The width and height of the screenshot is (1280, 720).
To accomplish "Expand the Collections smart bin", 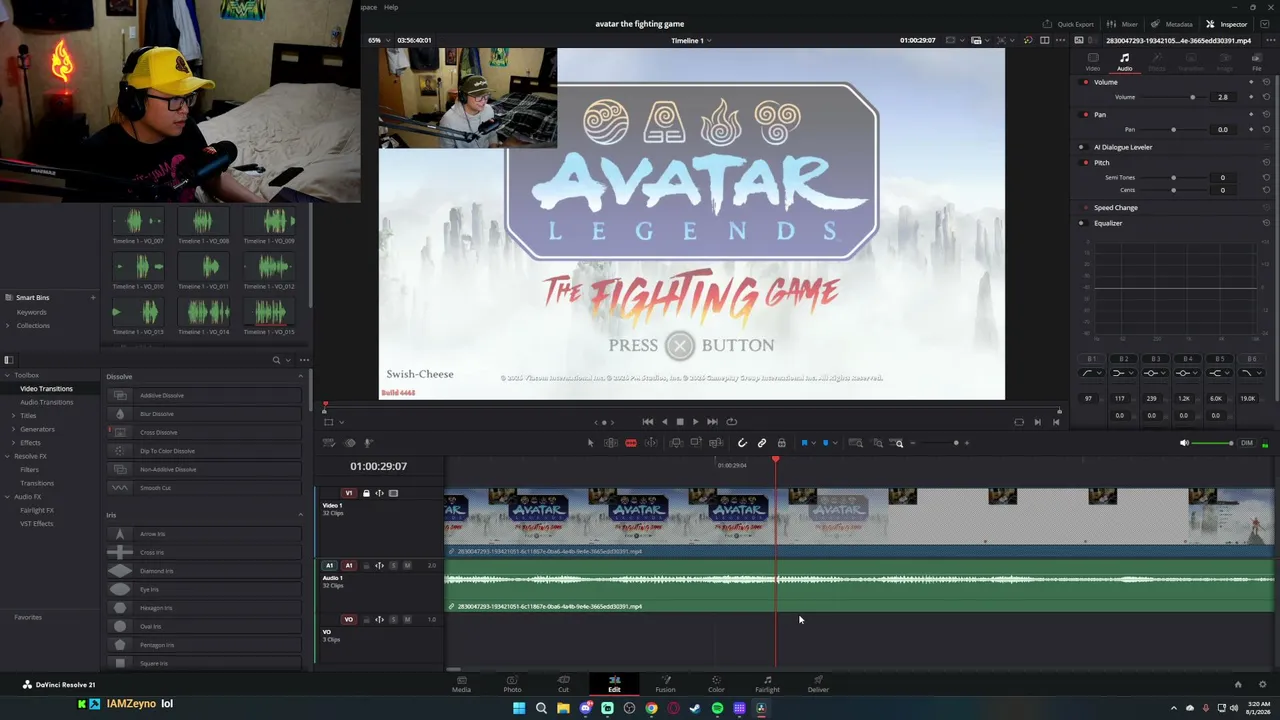I will point(9,325).
